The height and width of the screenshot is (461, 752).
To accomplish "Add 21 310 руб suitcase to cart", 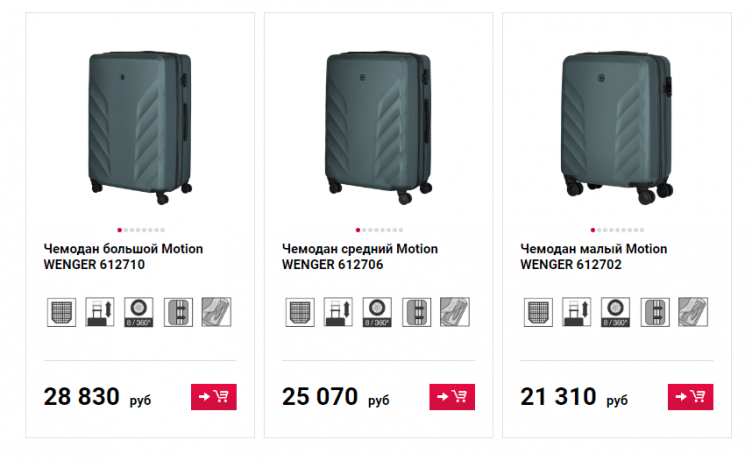I will 690,397.
